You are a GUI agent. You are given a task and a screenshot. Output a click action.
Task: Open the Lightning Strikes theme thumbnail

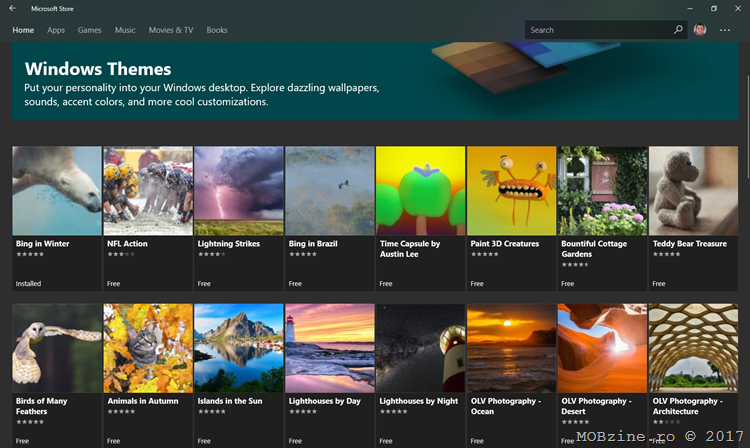pyautogui.click(x=239, y=191)
